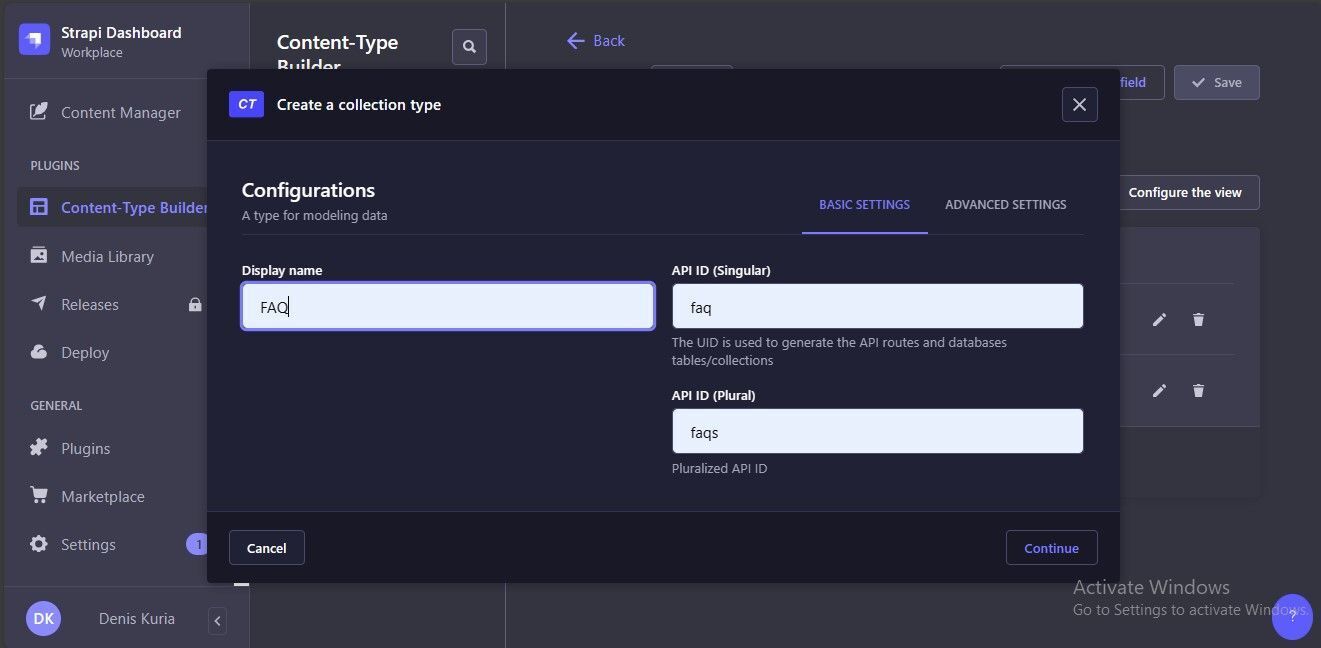Screen dimensions: 1321x648
Task: Open the Media Library plugin
Action: click(107, 257)
